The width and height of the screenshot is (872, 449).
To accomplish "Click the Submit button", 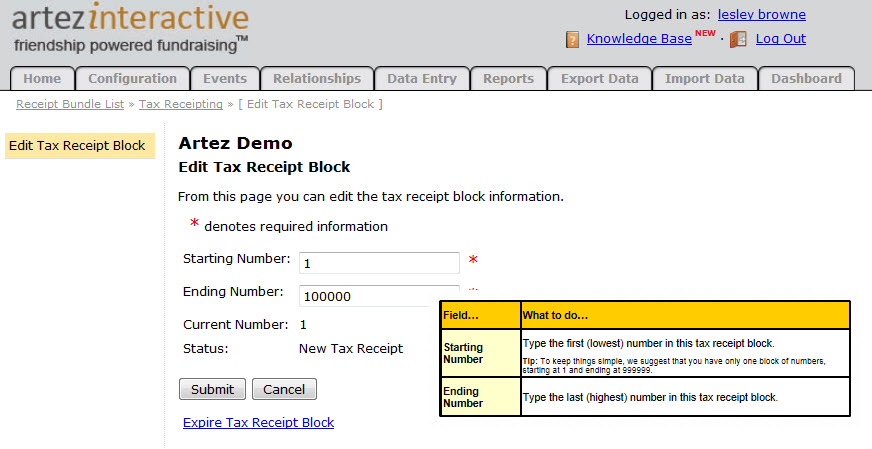I will pos(212,389).
